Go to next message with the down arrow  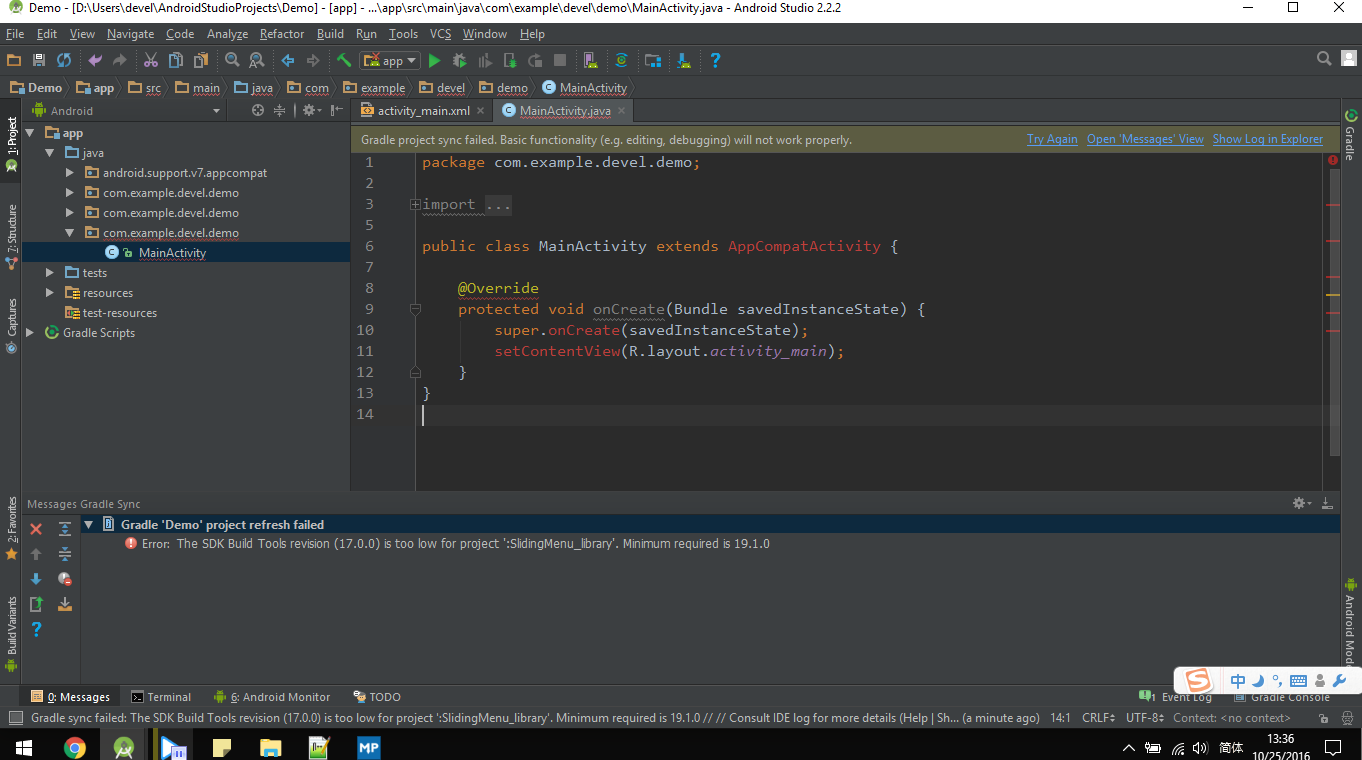click(x=36, y=579)
